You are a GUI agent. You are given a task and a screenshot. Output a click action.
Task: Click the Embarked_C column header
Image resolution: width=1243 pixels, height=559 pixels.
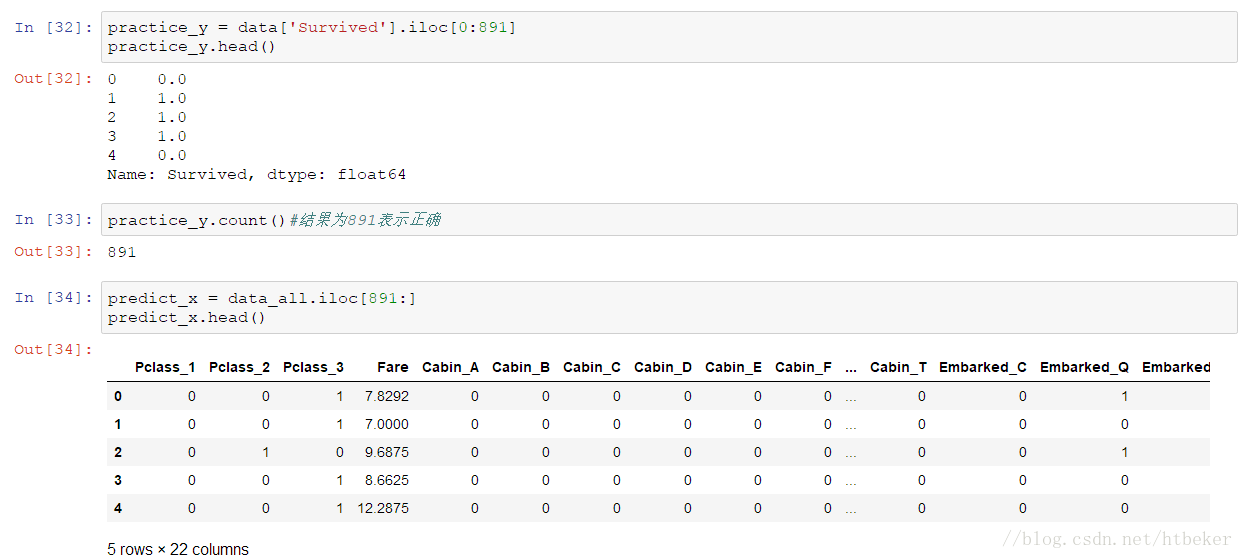pyautogui.click(x=982, y=367)
